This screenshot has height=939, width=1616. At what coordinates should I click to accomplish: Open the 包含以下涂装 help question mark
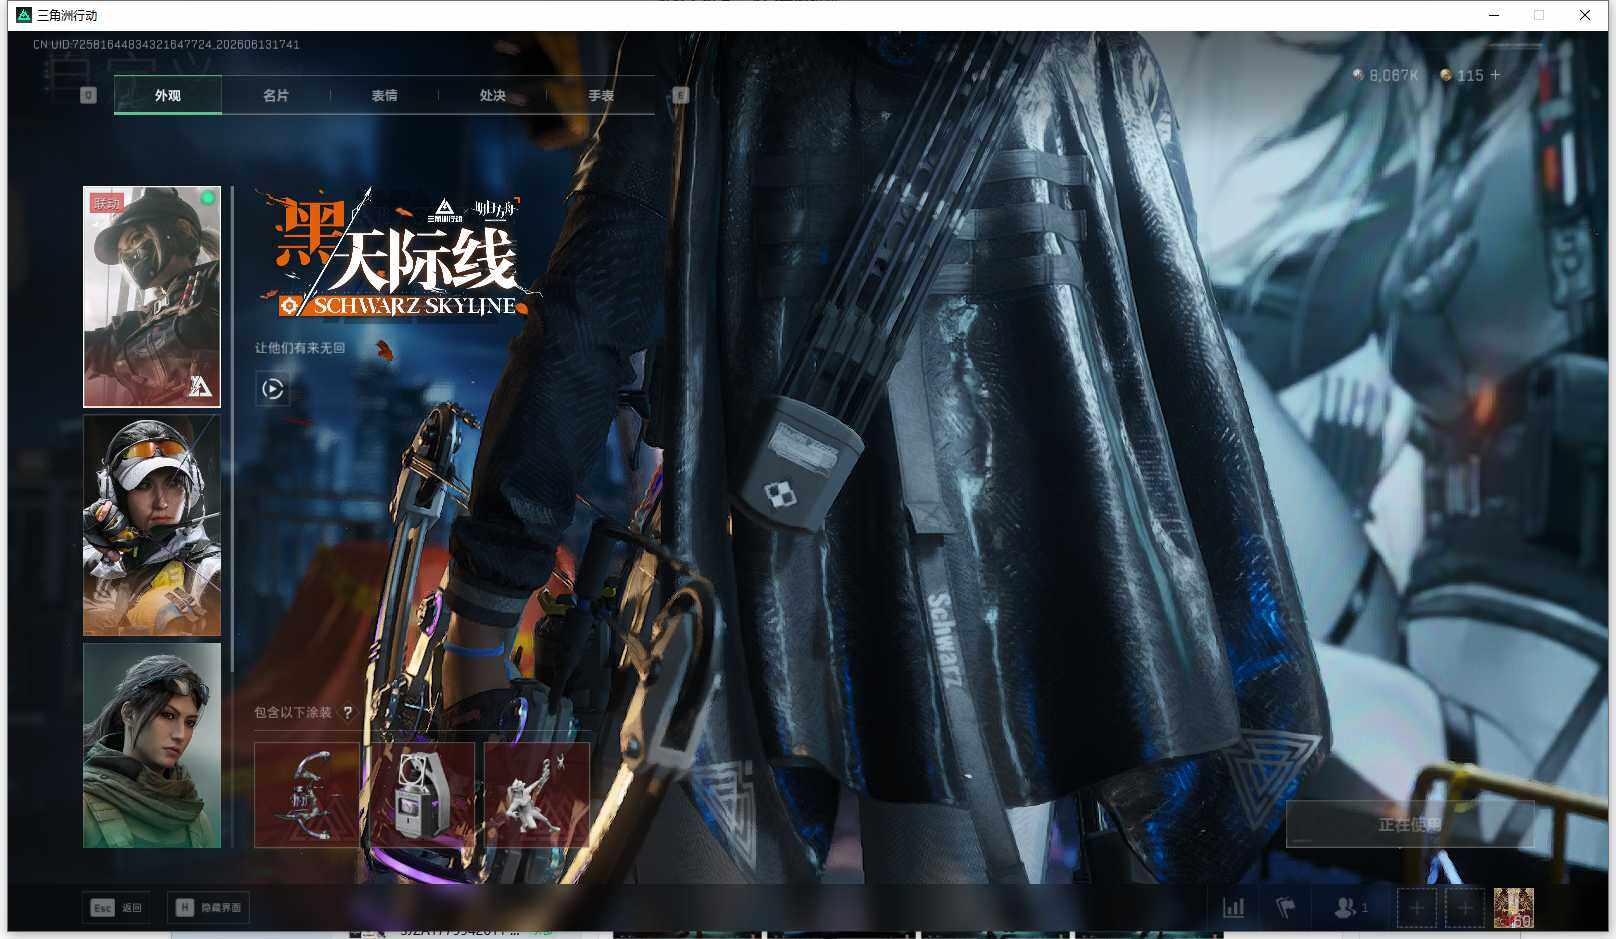pos(347,712)
